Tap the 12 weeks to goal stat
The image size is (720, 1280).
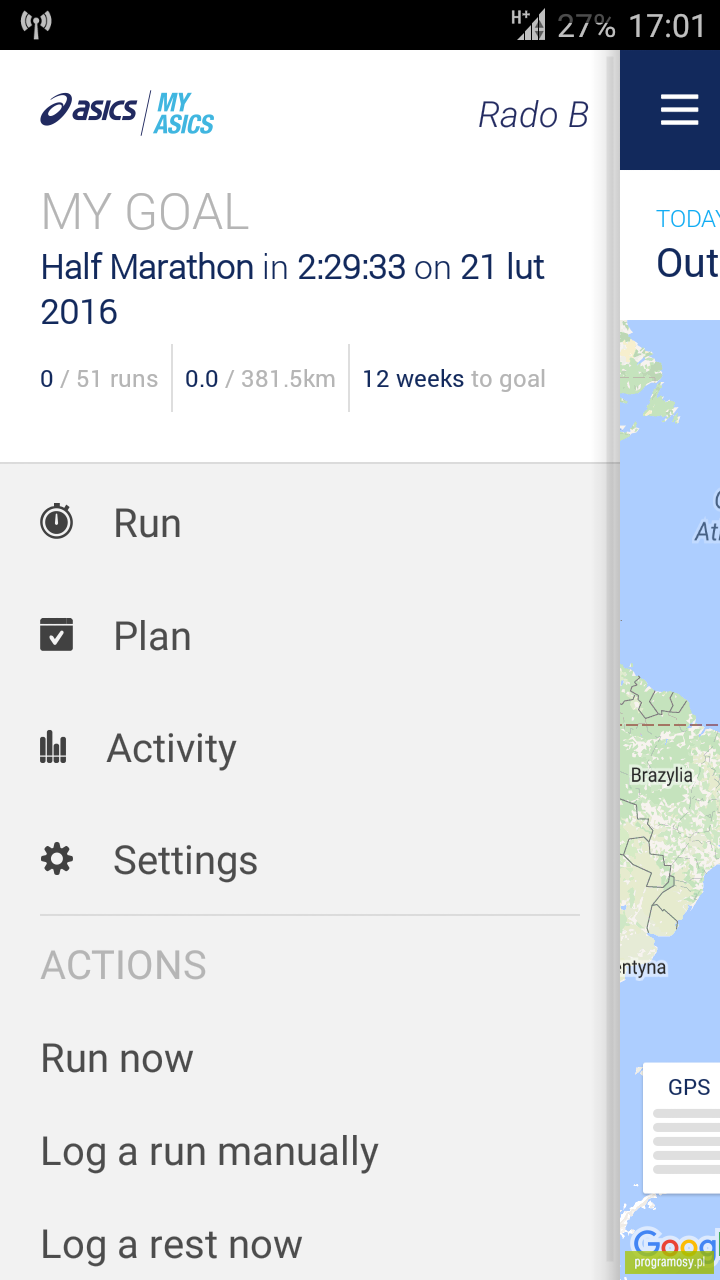454,379
